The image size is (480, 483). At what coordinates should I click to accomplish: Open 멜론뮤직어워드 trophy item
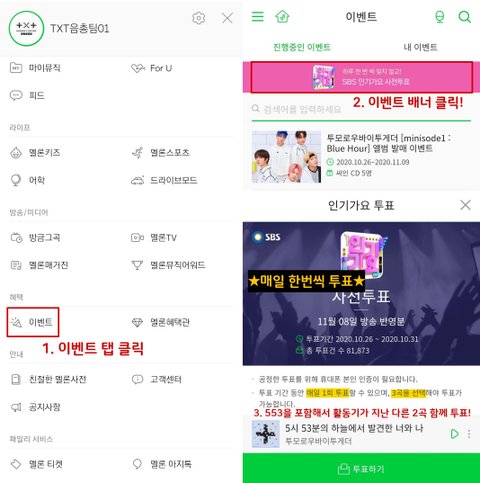coord(168,265)
